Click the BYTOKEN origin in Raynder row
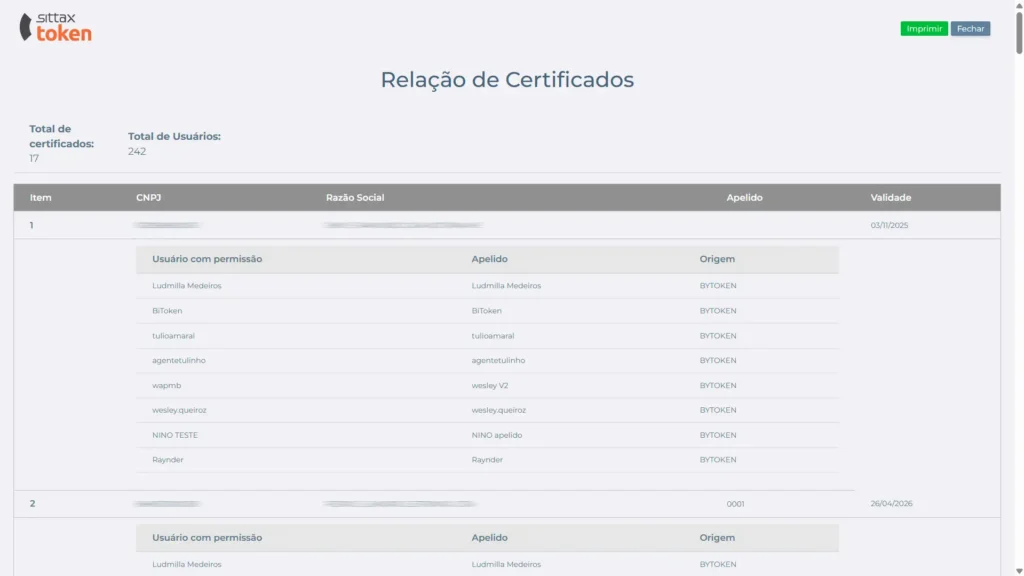 718,460
